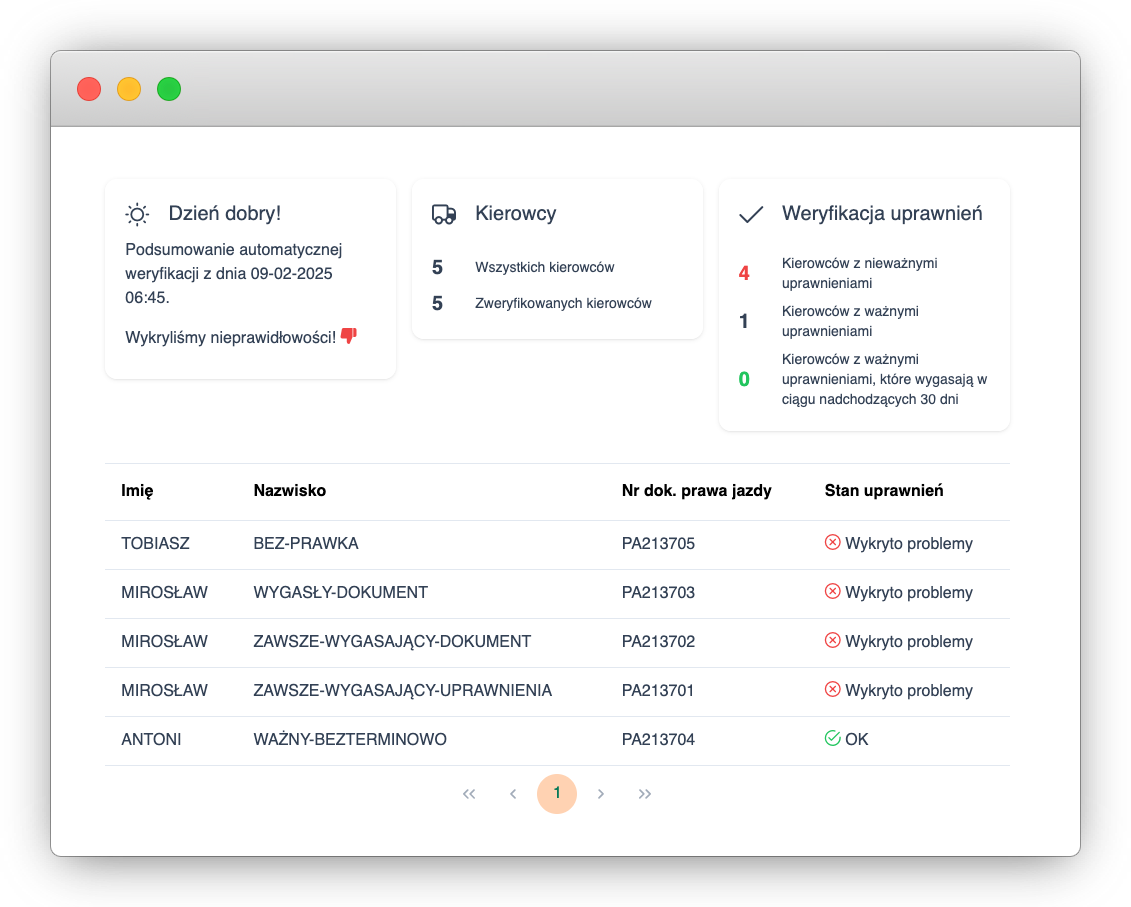Click the sun icon beside Dzień dobry
Viewport: 1131px width, 907px height.
tap(137, 214)
